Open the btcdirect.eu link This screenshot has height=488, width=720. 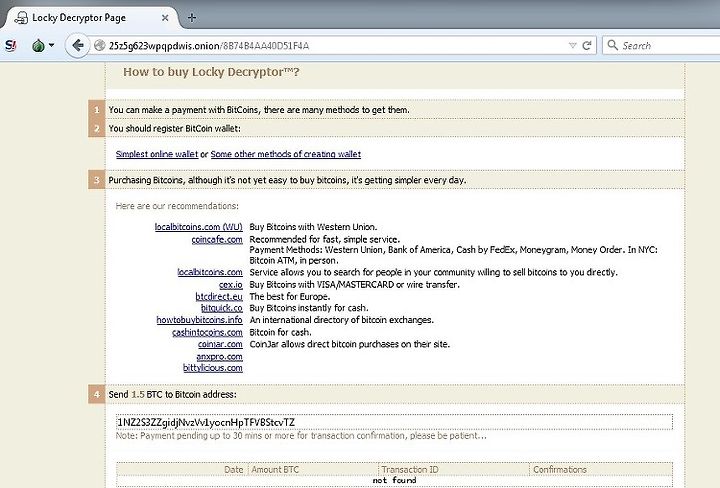point(219,297)
